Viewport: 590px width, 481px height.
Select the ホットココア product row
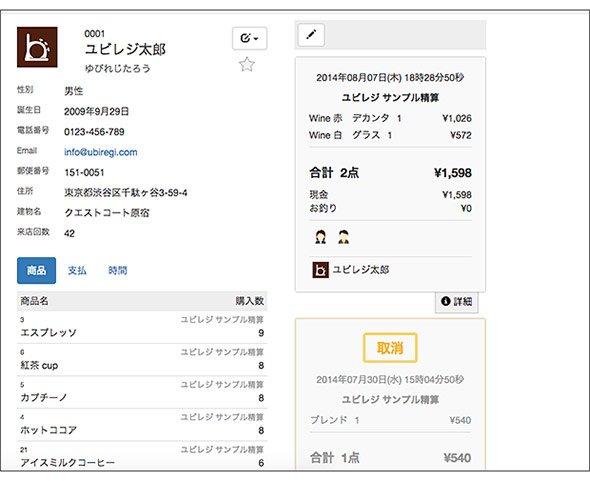[142, 424]
